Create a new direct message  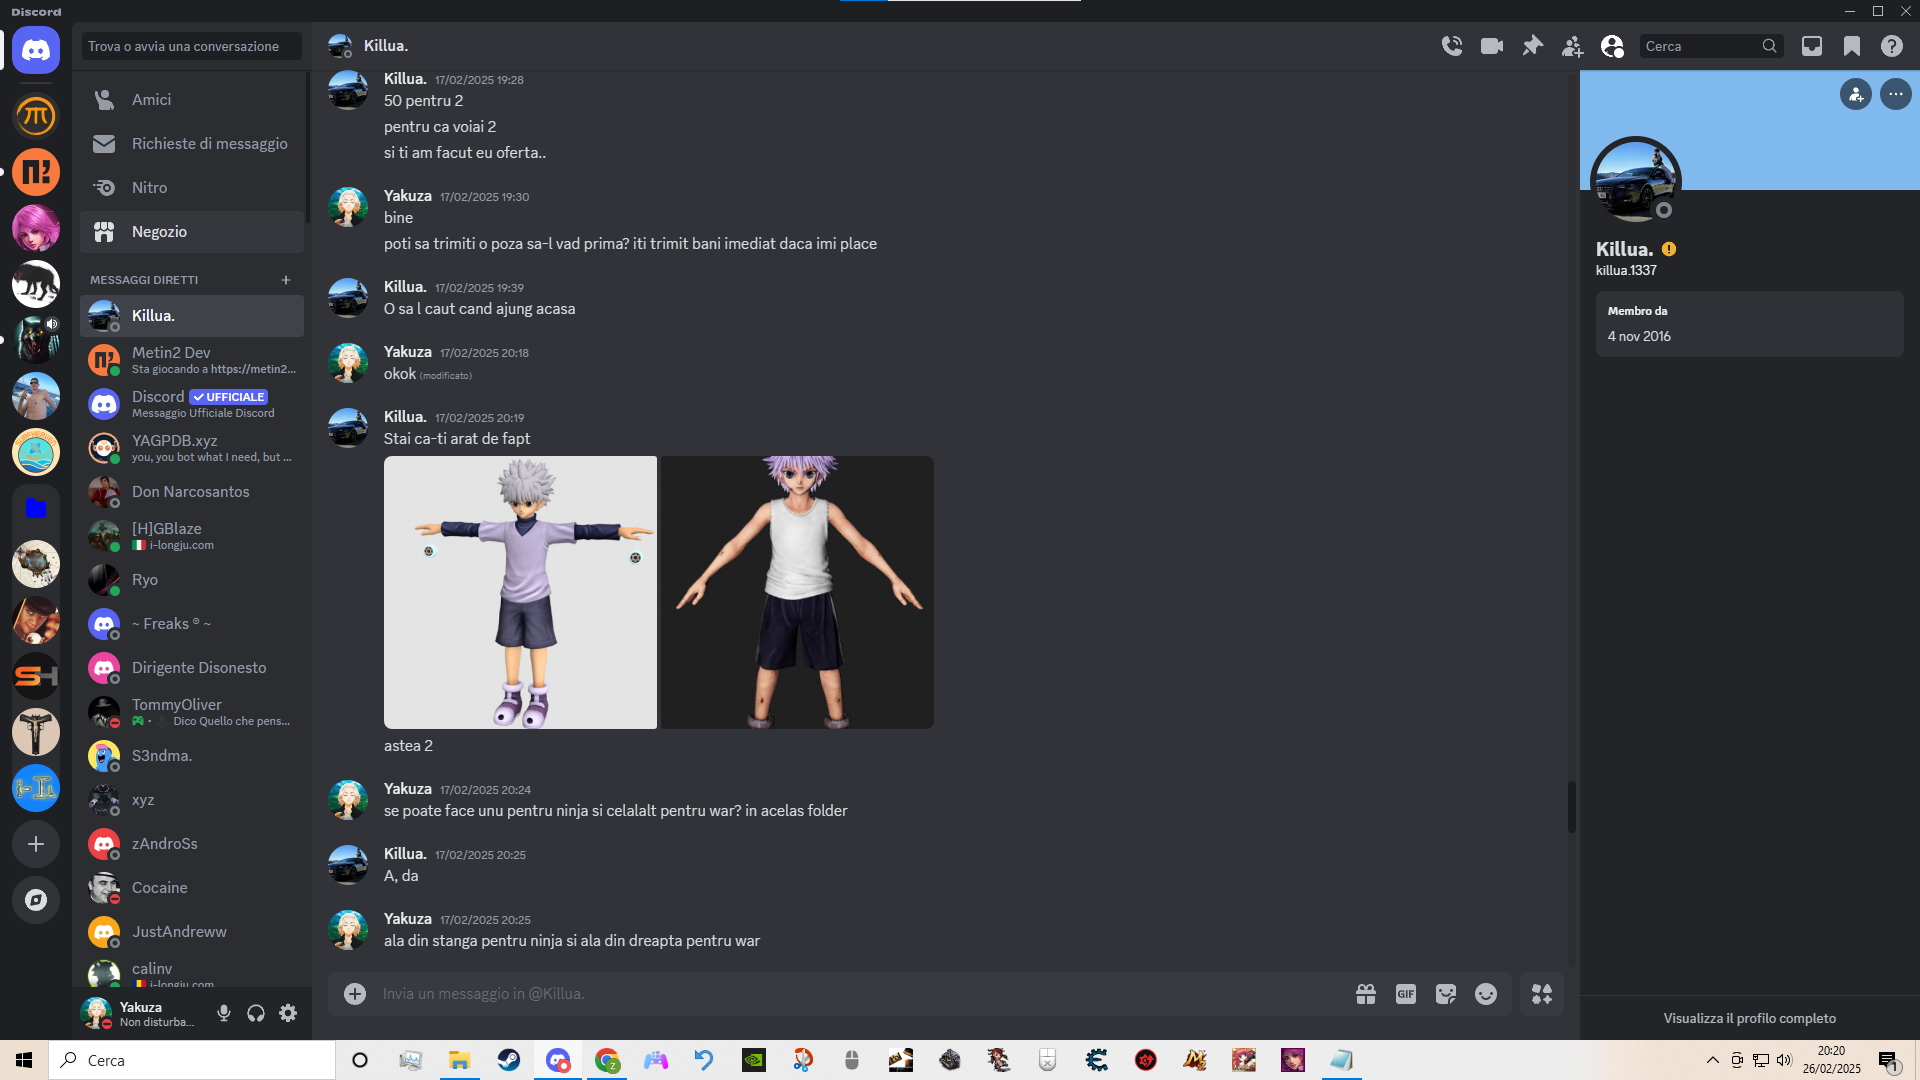coord(286,280)
